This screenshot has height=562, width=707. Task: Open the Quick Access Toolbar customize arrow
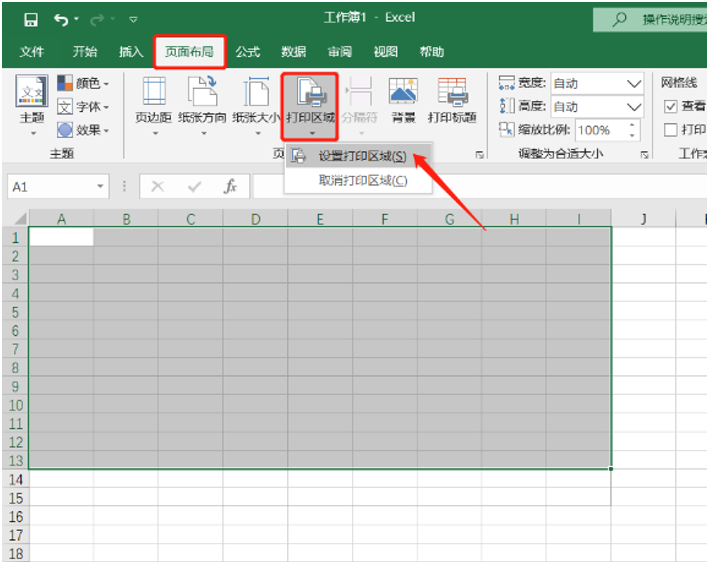[133, 19]
